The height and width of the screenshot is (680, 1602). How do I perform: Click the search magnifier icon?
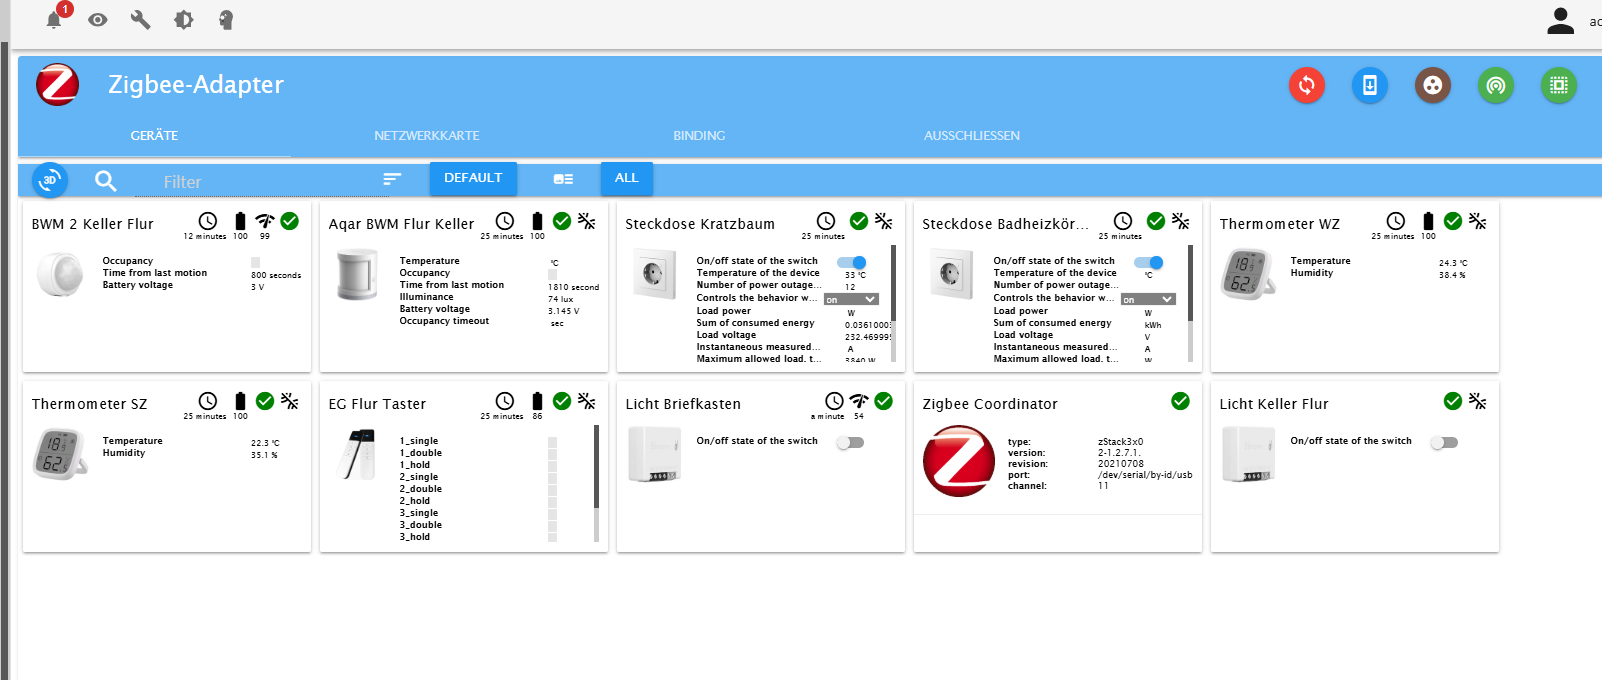click(105, 180)
